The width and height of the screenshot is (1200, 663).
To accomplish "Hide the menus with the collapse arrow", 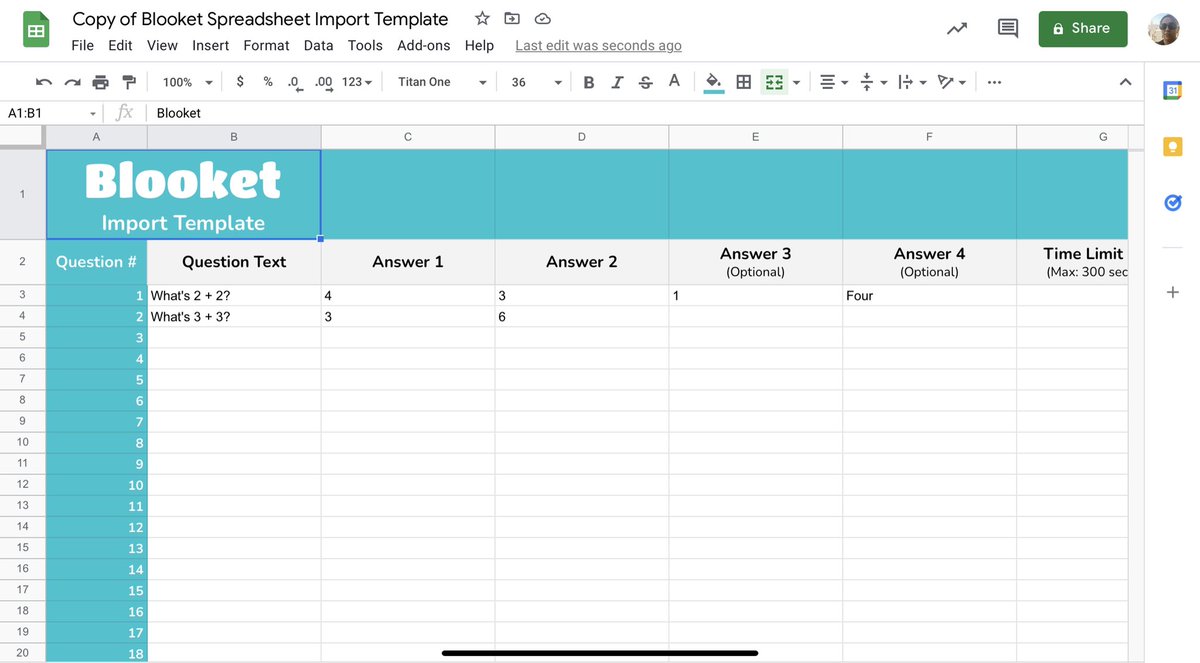I will 1125,82.
